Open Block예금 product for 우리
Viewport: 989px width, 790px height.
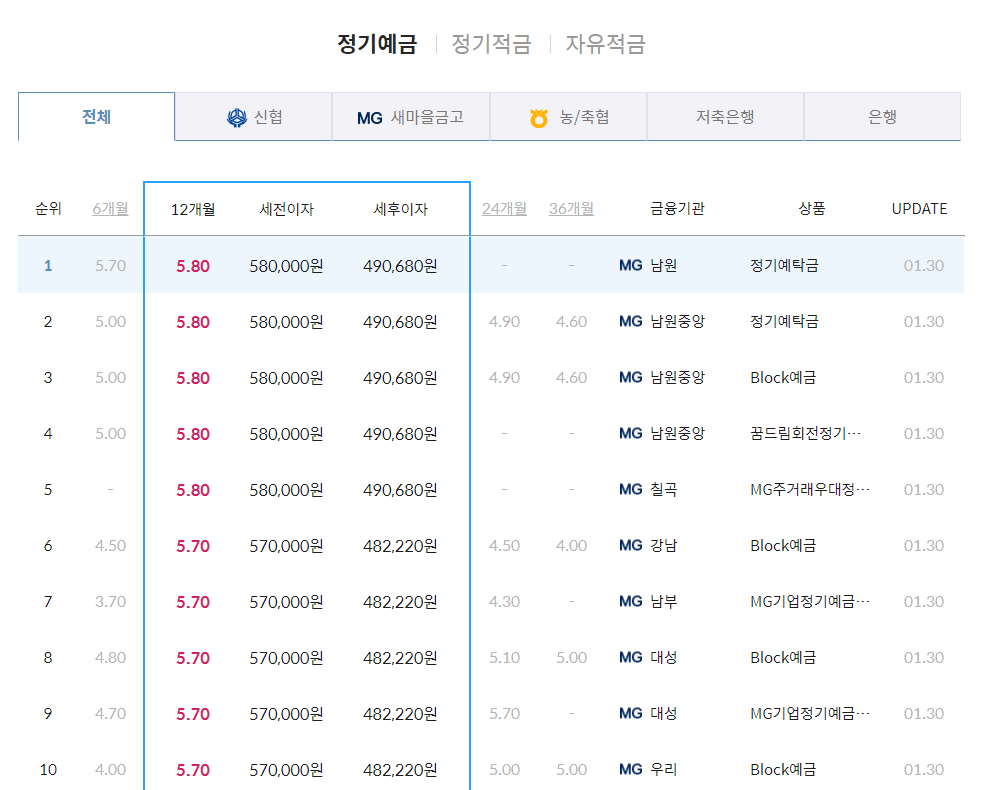pyautogui.click(x=783, y=769)
